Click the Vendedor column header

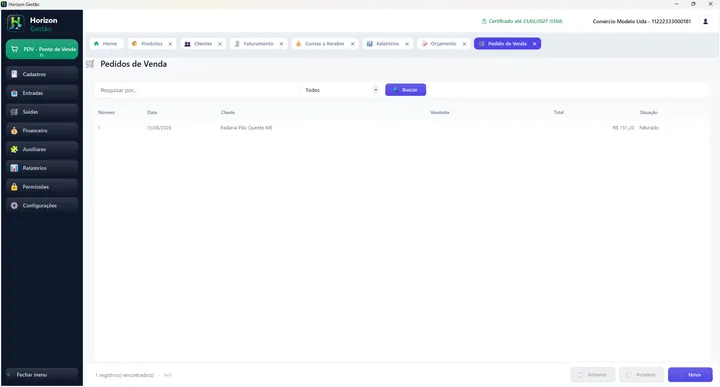coord(440,112)
